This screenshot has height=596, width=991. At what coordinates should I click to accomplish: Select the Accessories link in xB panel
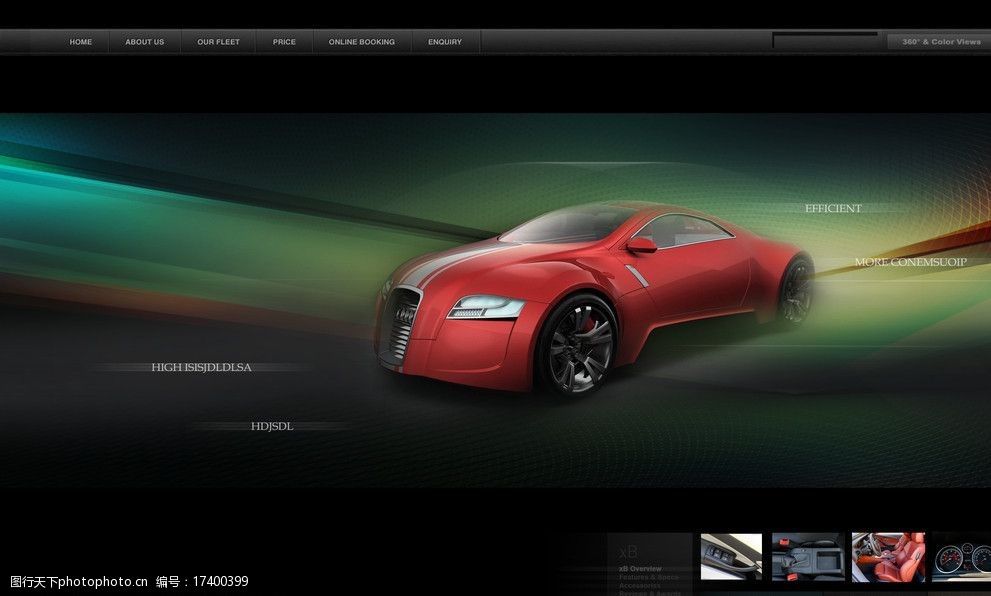tap(640, 585)
